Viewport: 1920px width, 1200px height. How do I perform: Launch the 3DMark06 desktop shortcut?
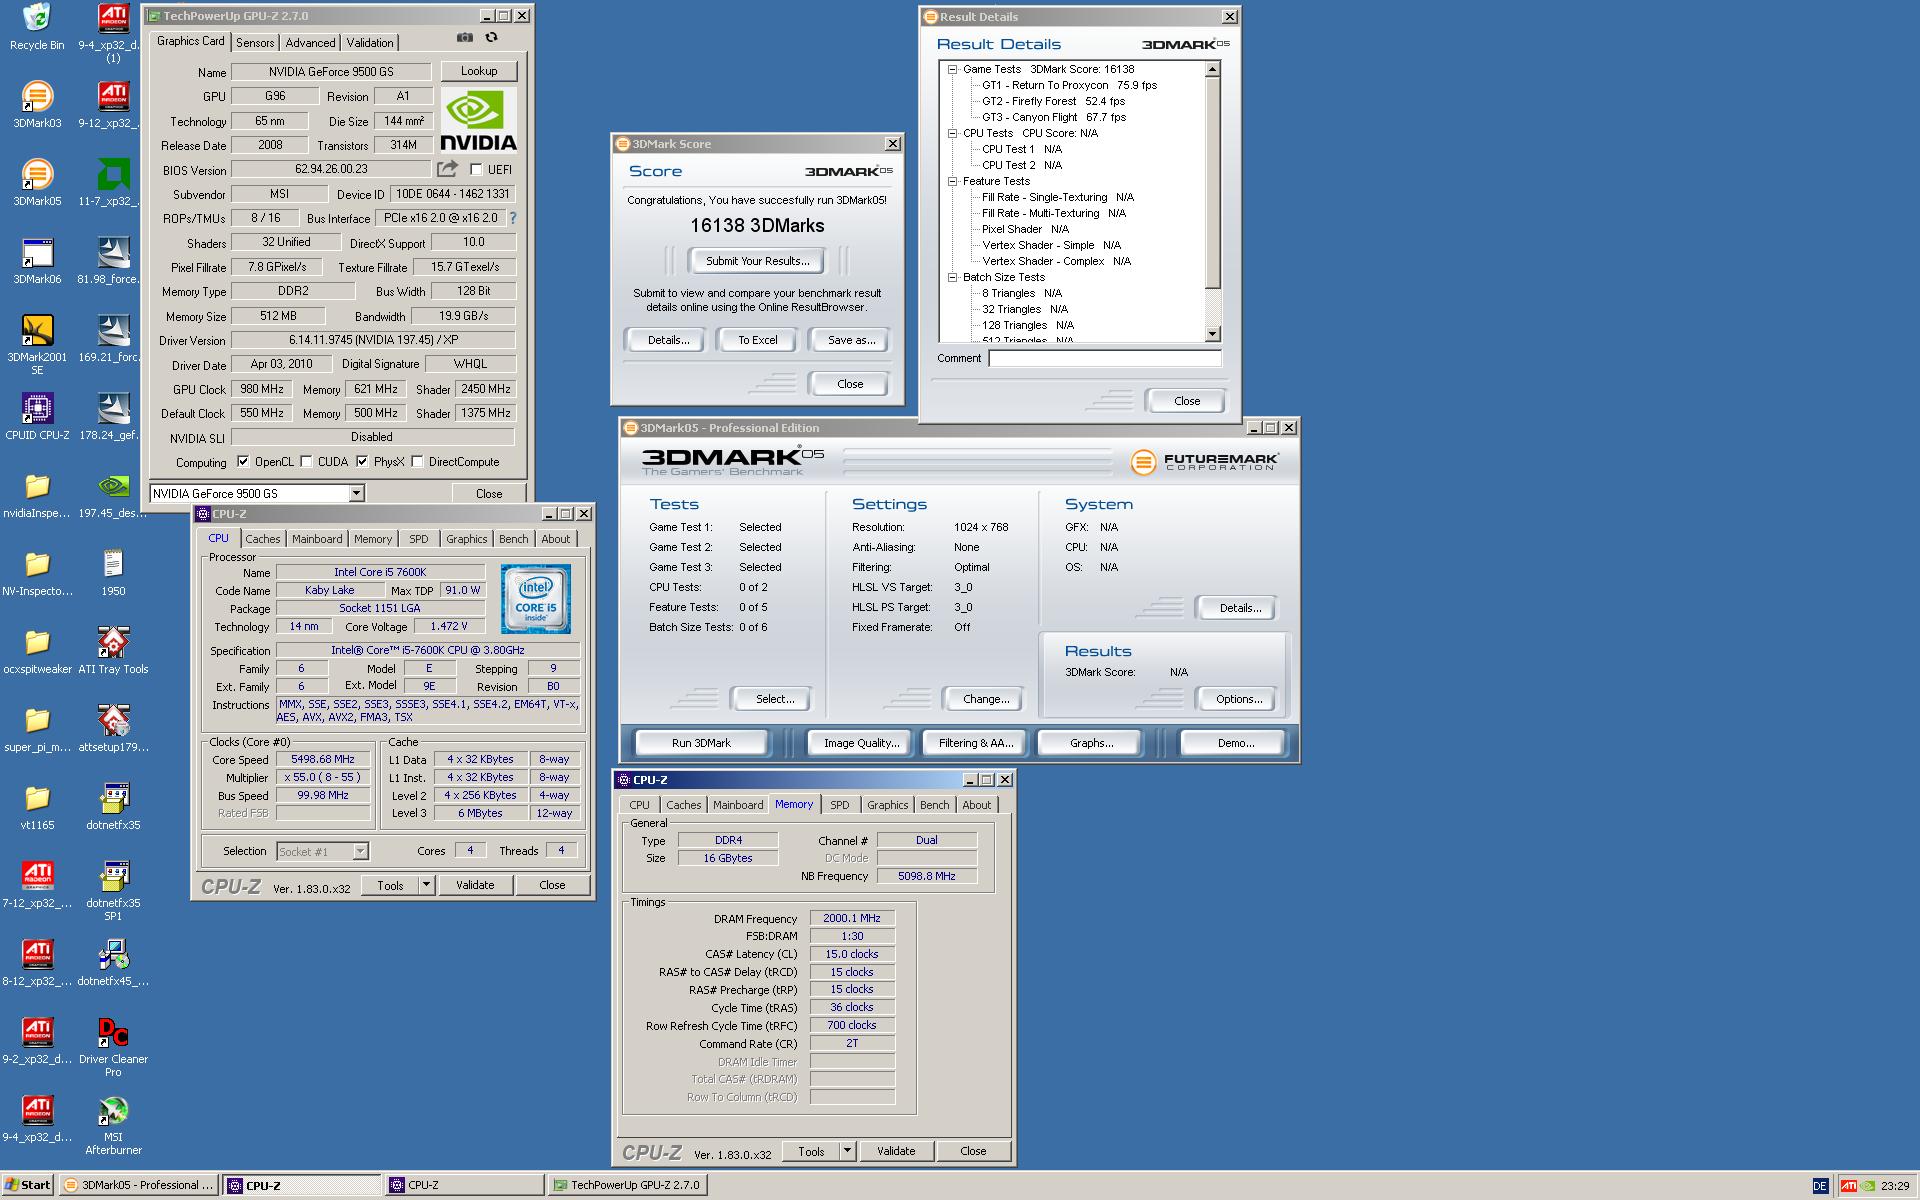pos(37,261)
